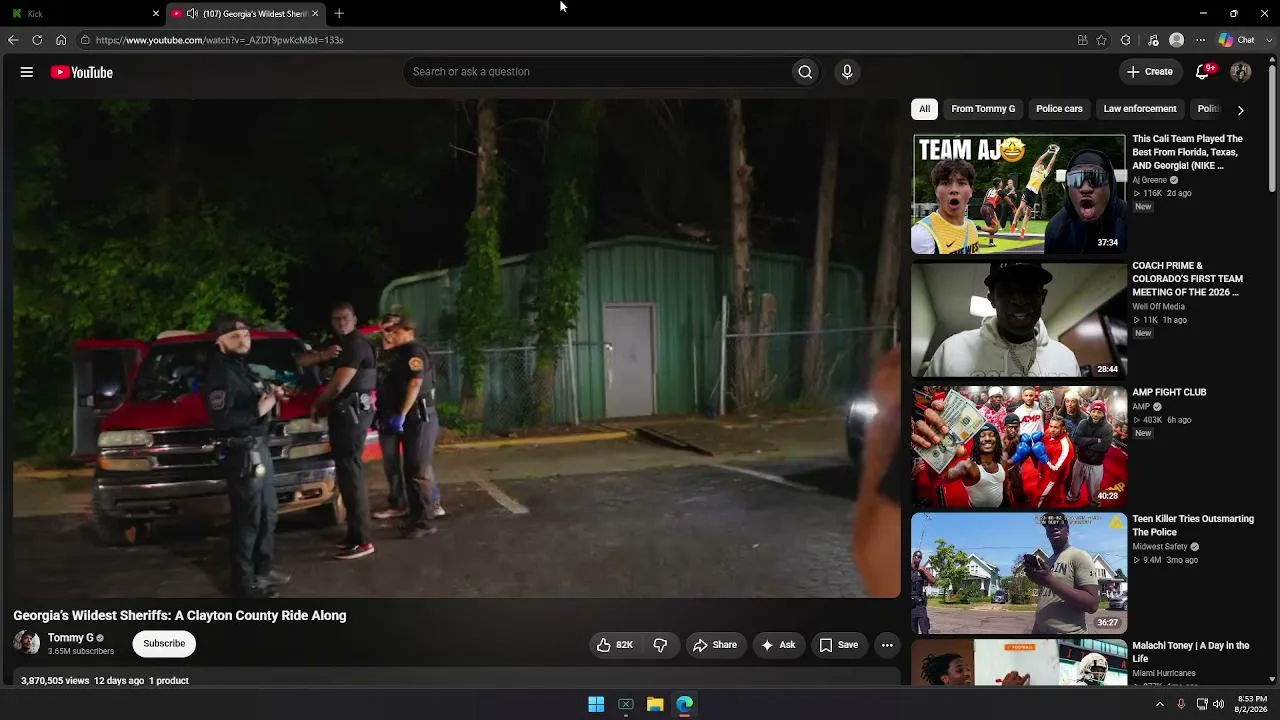Open the Windows Start menu

(596, 704)
